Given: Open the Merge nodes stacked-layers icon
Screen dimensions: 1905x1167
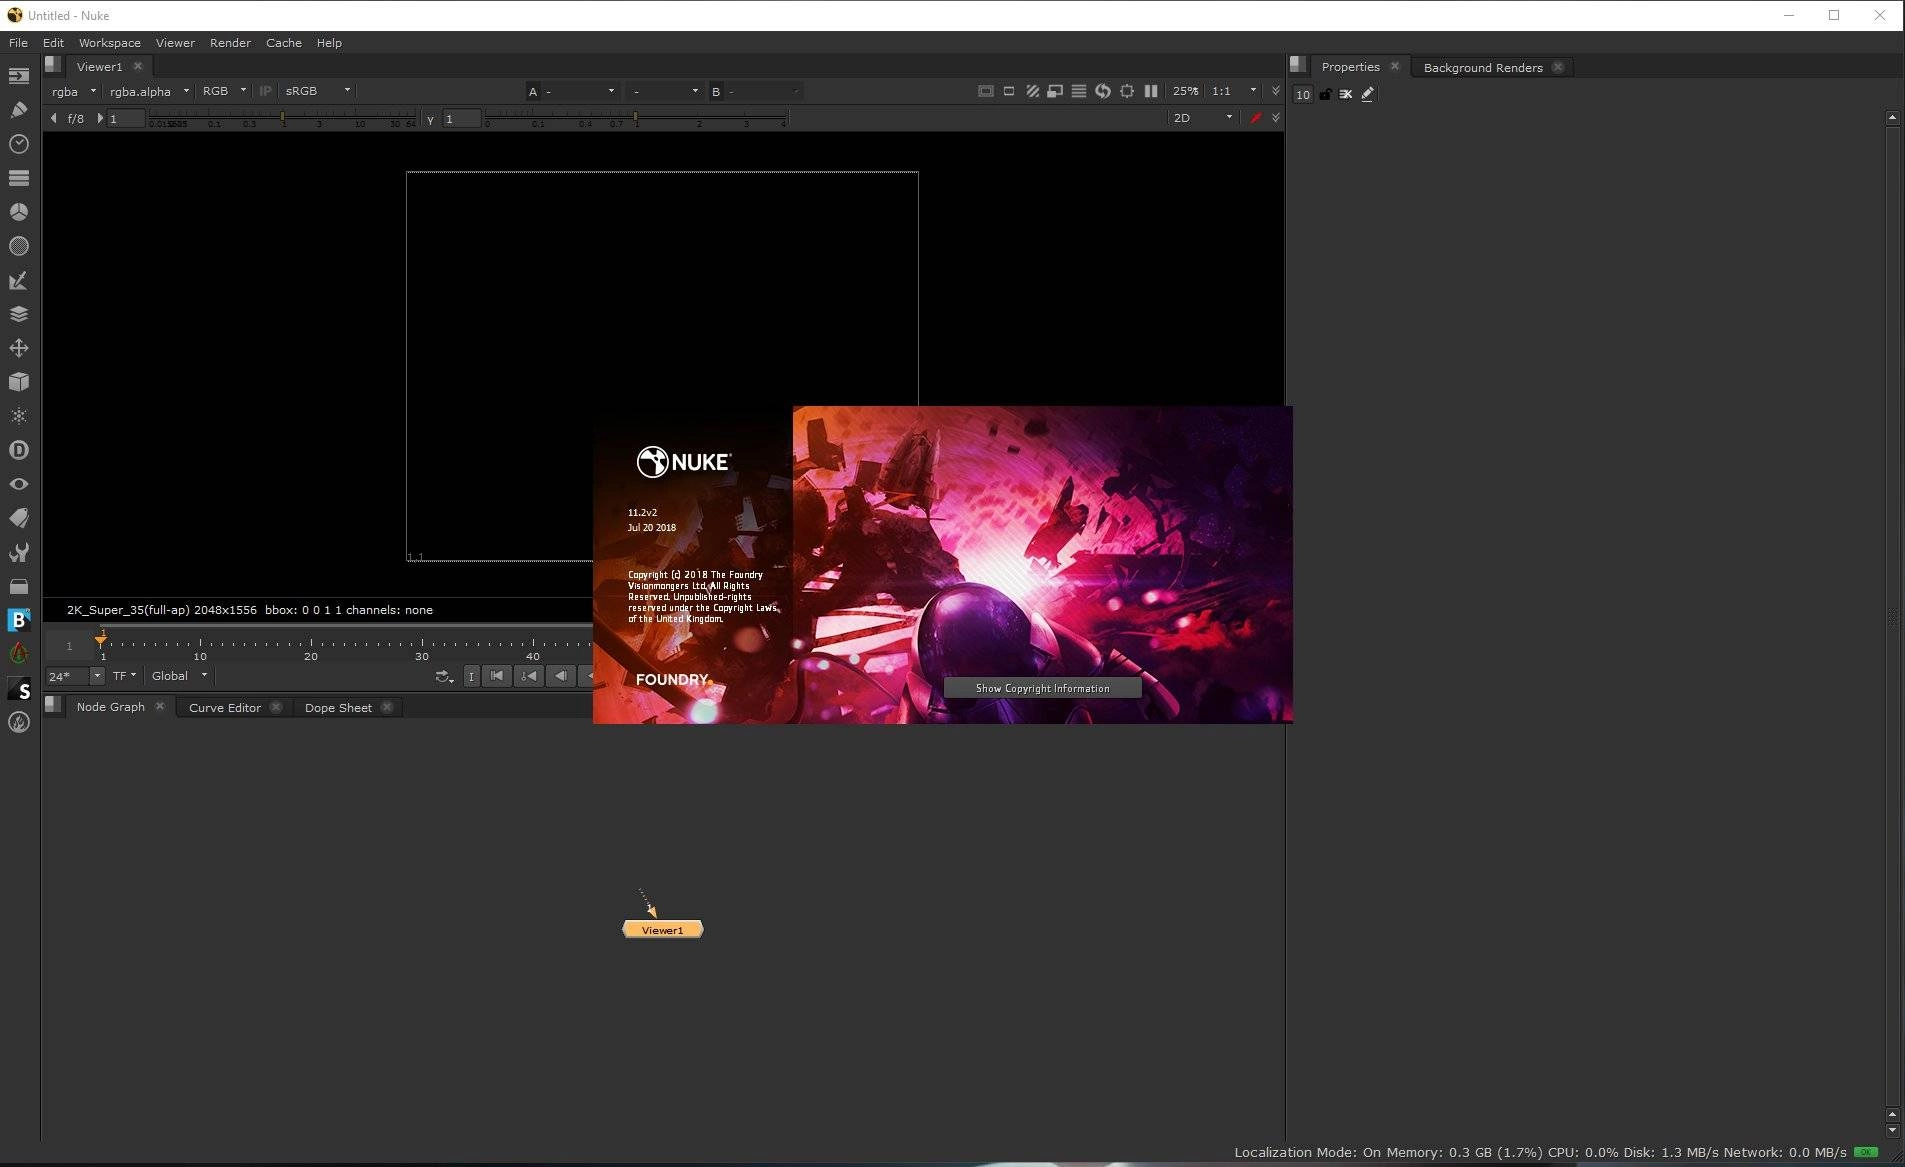Looking at the screenshot, I should click(19, 314).
